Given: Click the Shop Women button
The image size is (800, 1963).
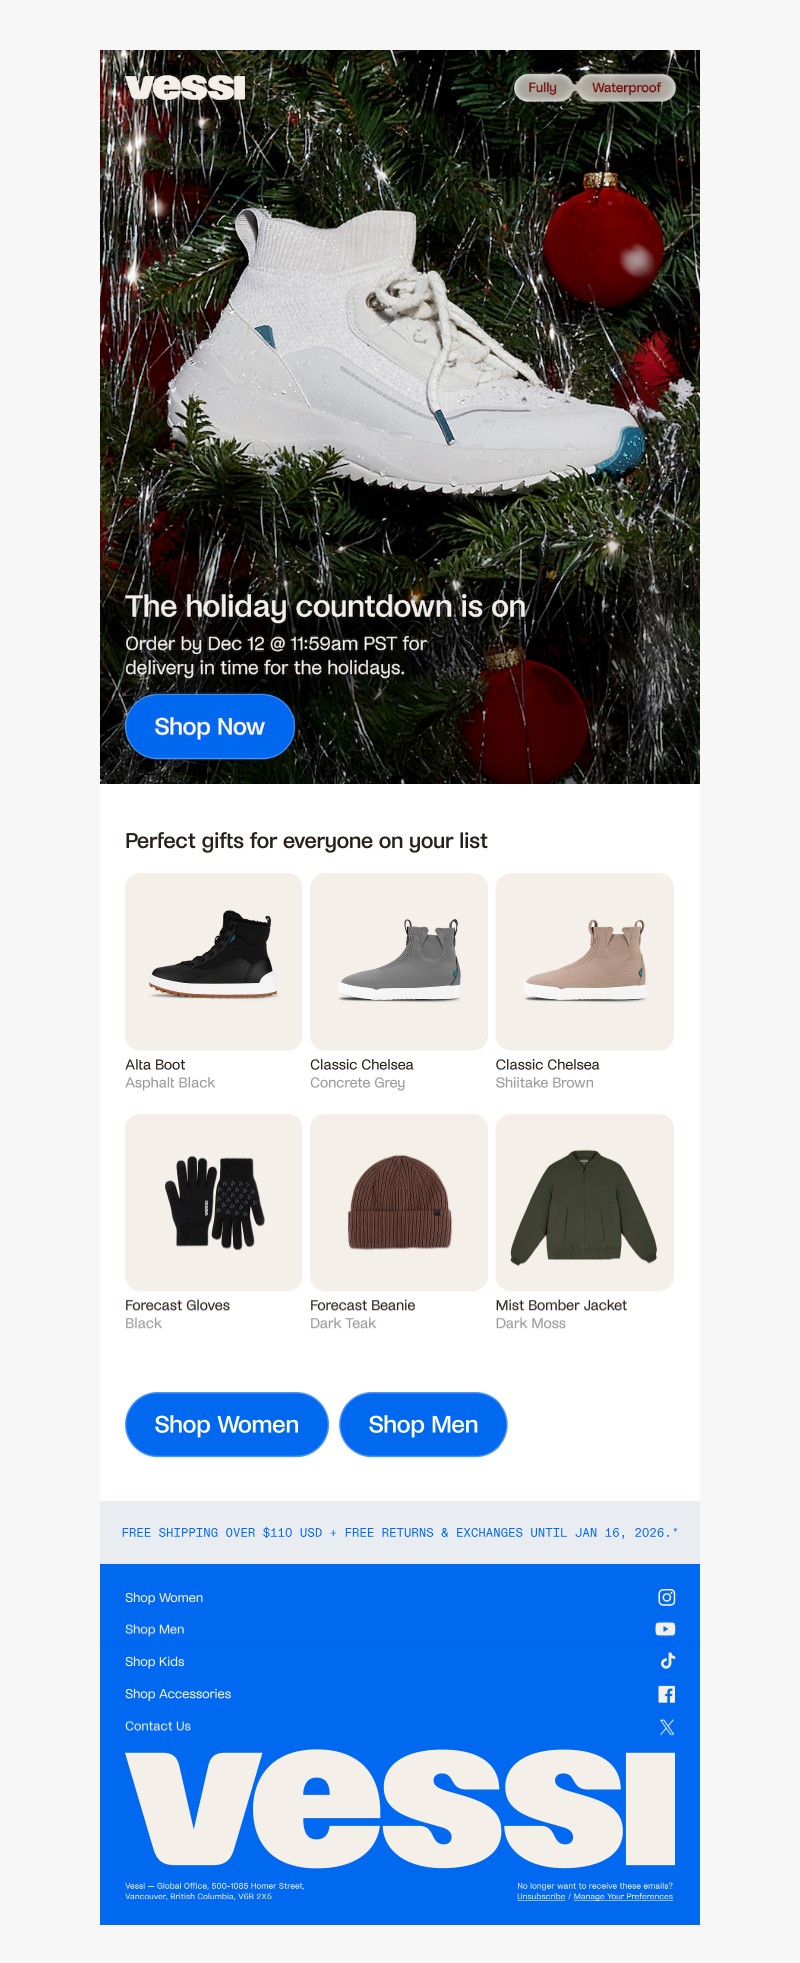Looking at the screenshot, I should (x=226, y=1424).
